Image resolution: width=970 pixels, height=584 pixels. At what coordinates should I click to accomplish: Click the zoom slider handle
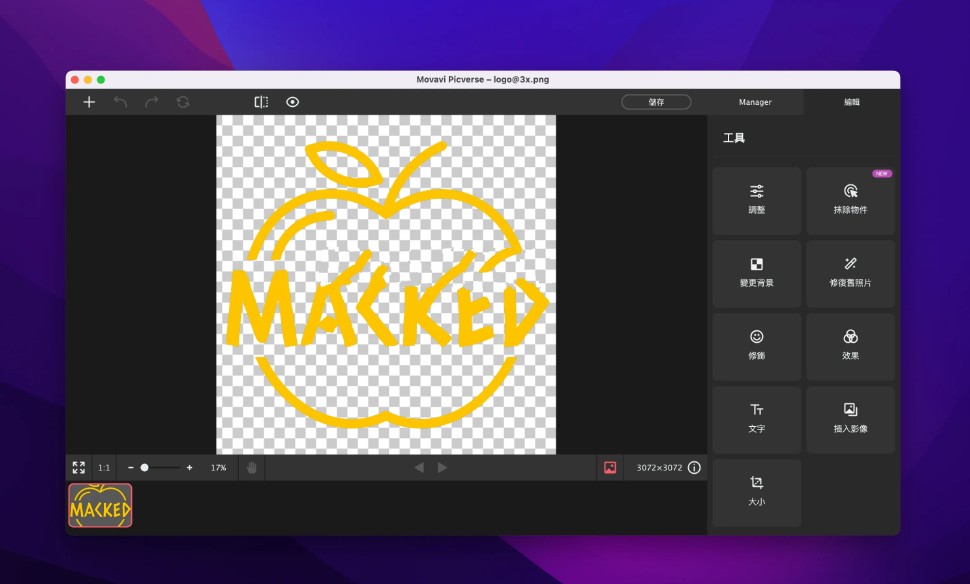click(144, 468)
